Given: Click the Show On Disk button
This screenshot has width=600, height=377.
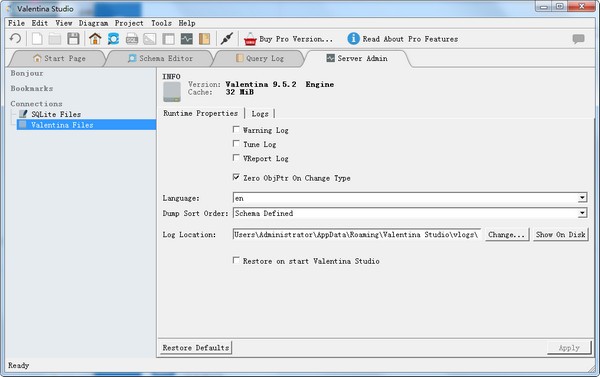Looking at the screenshot, I should pos(560,235).
